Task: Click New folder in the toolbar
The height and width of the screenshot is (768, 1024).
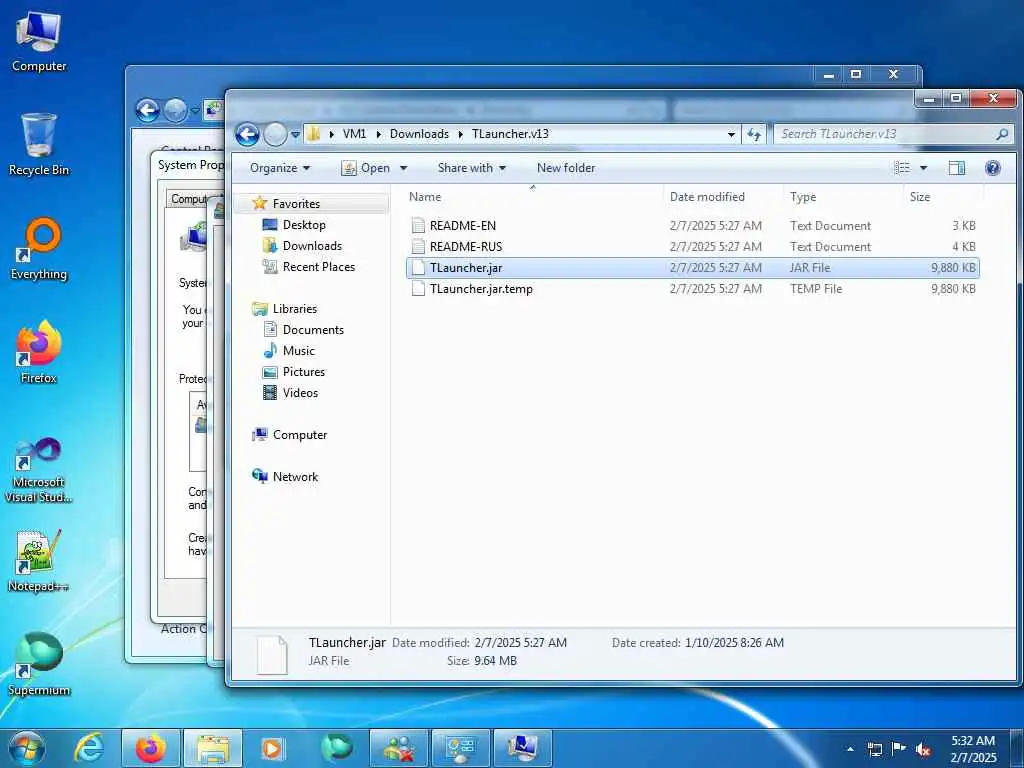Action: click(x=566, y=168)
